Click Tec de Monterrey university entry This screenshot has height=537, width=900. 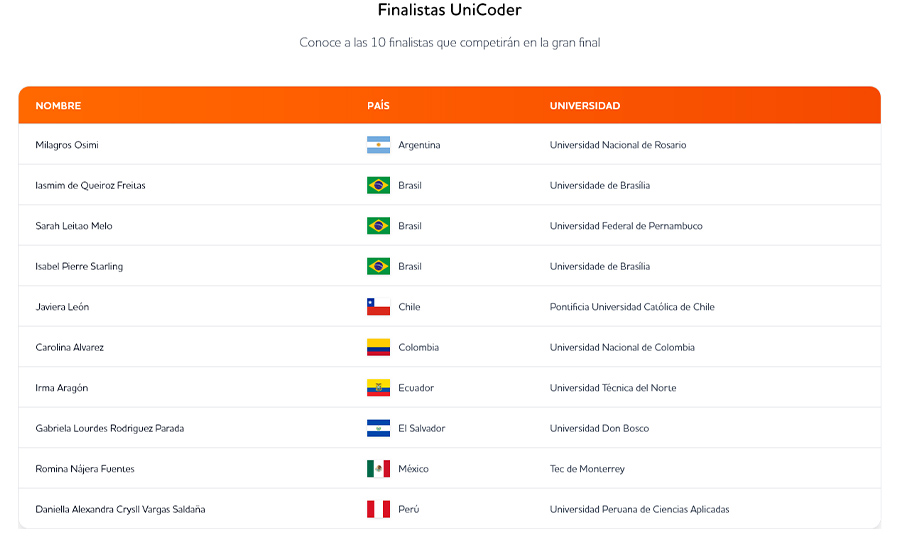pyautogui.click(x=587, y=469)
